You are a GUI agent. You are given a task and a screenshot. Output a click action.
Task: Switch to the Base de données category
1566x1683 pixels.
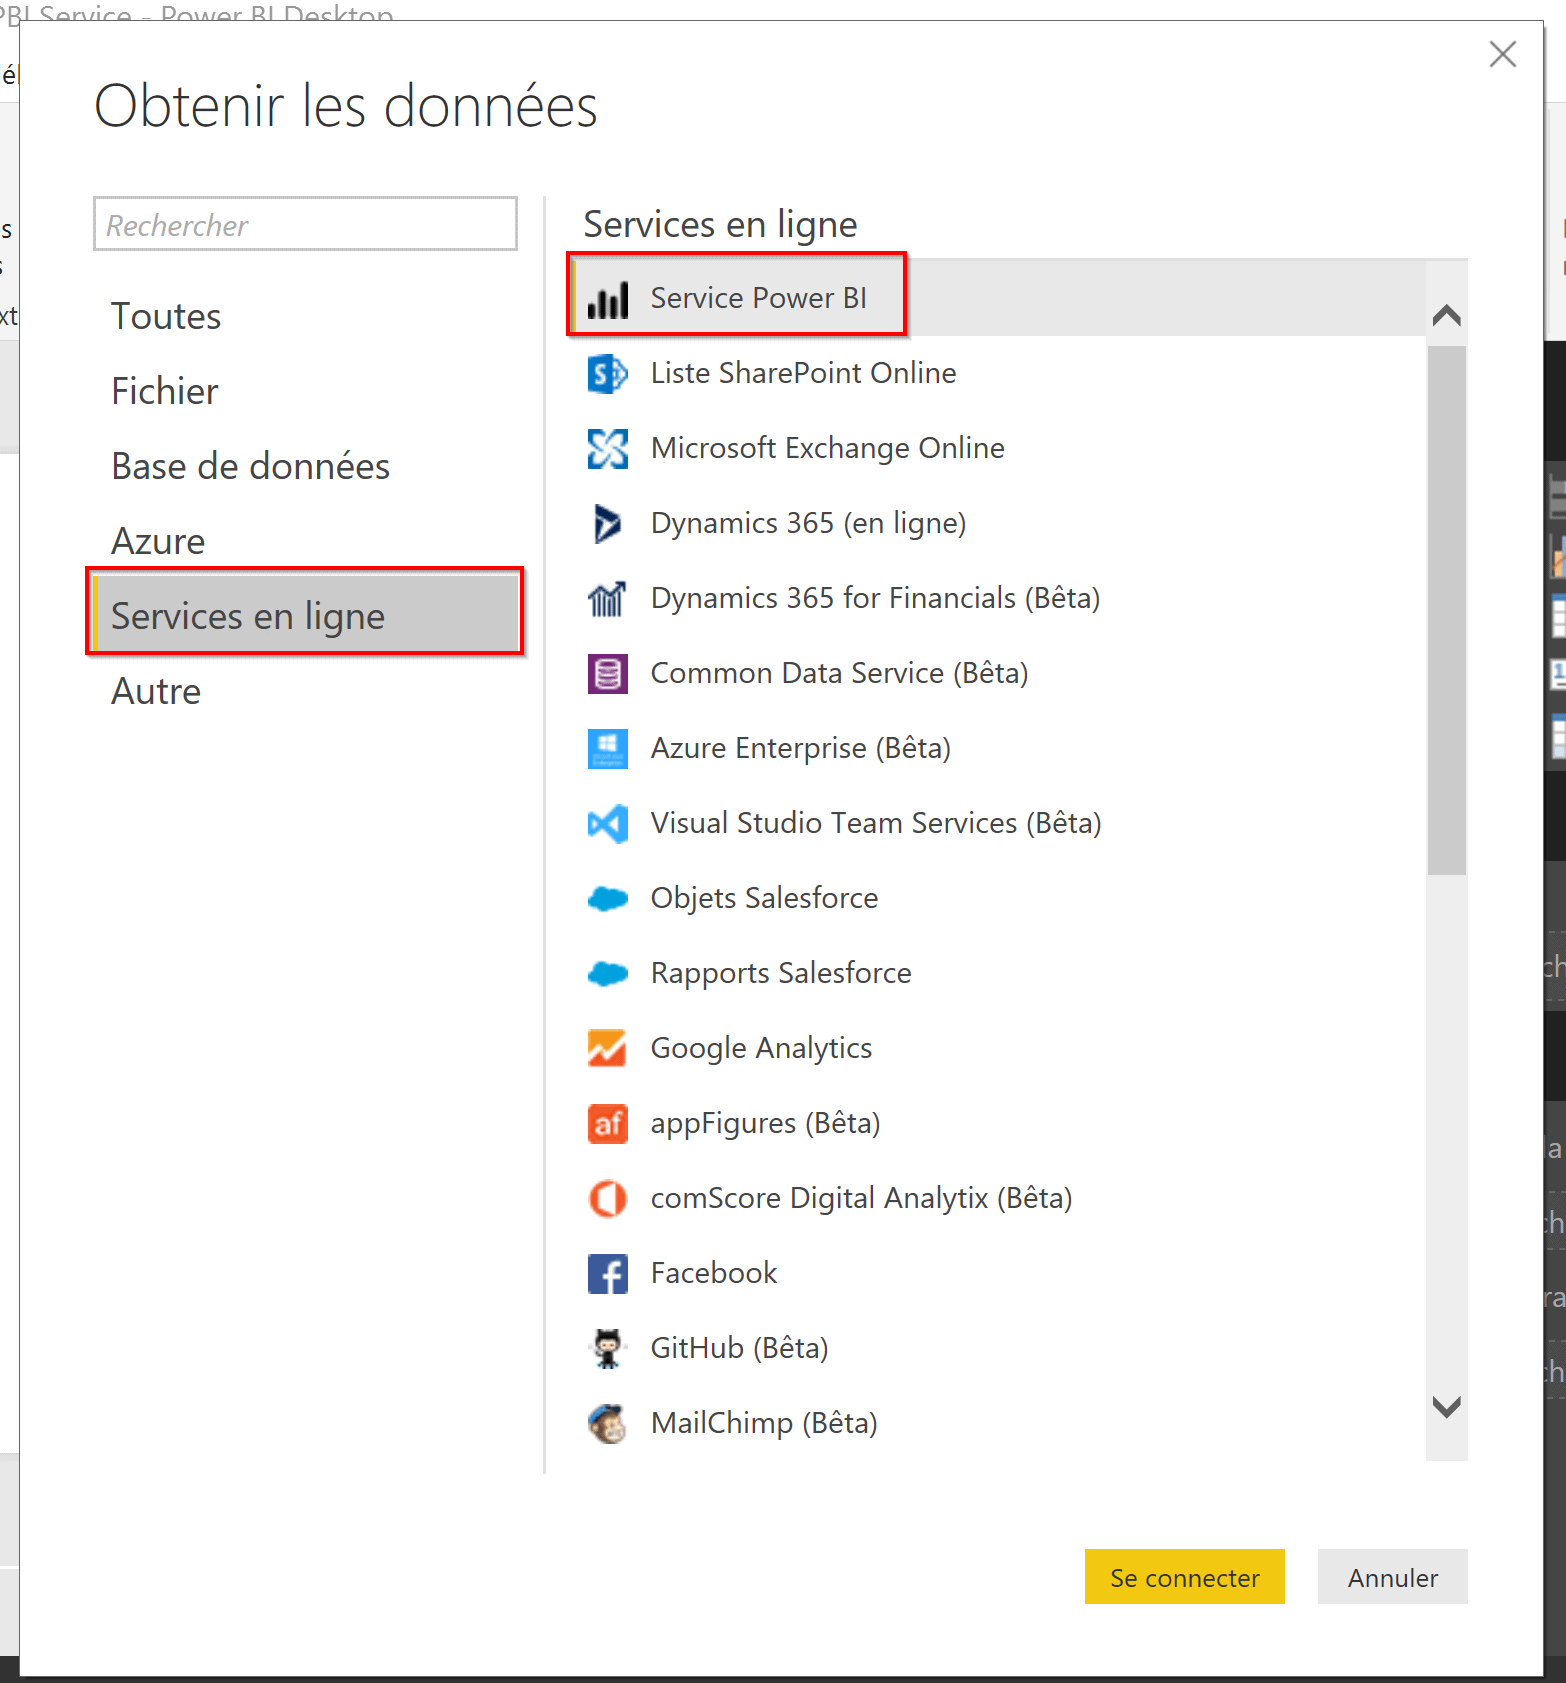(x=250, y=466)
